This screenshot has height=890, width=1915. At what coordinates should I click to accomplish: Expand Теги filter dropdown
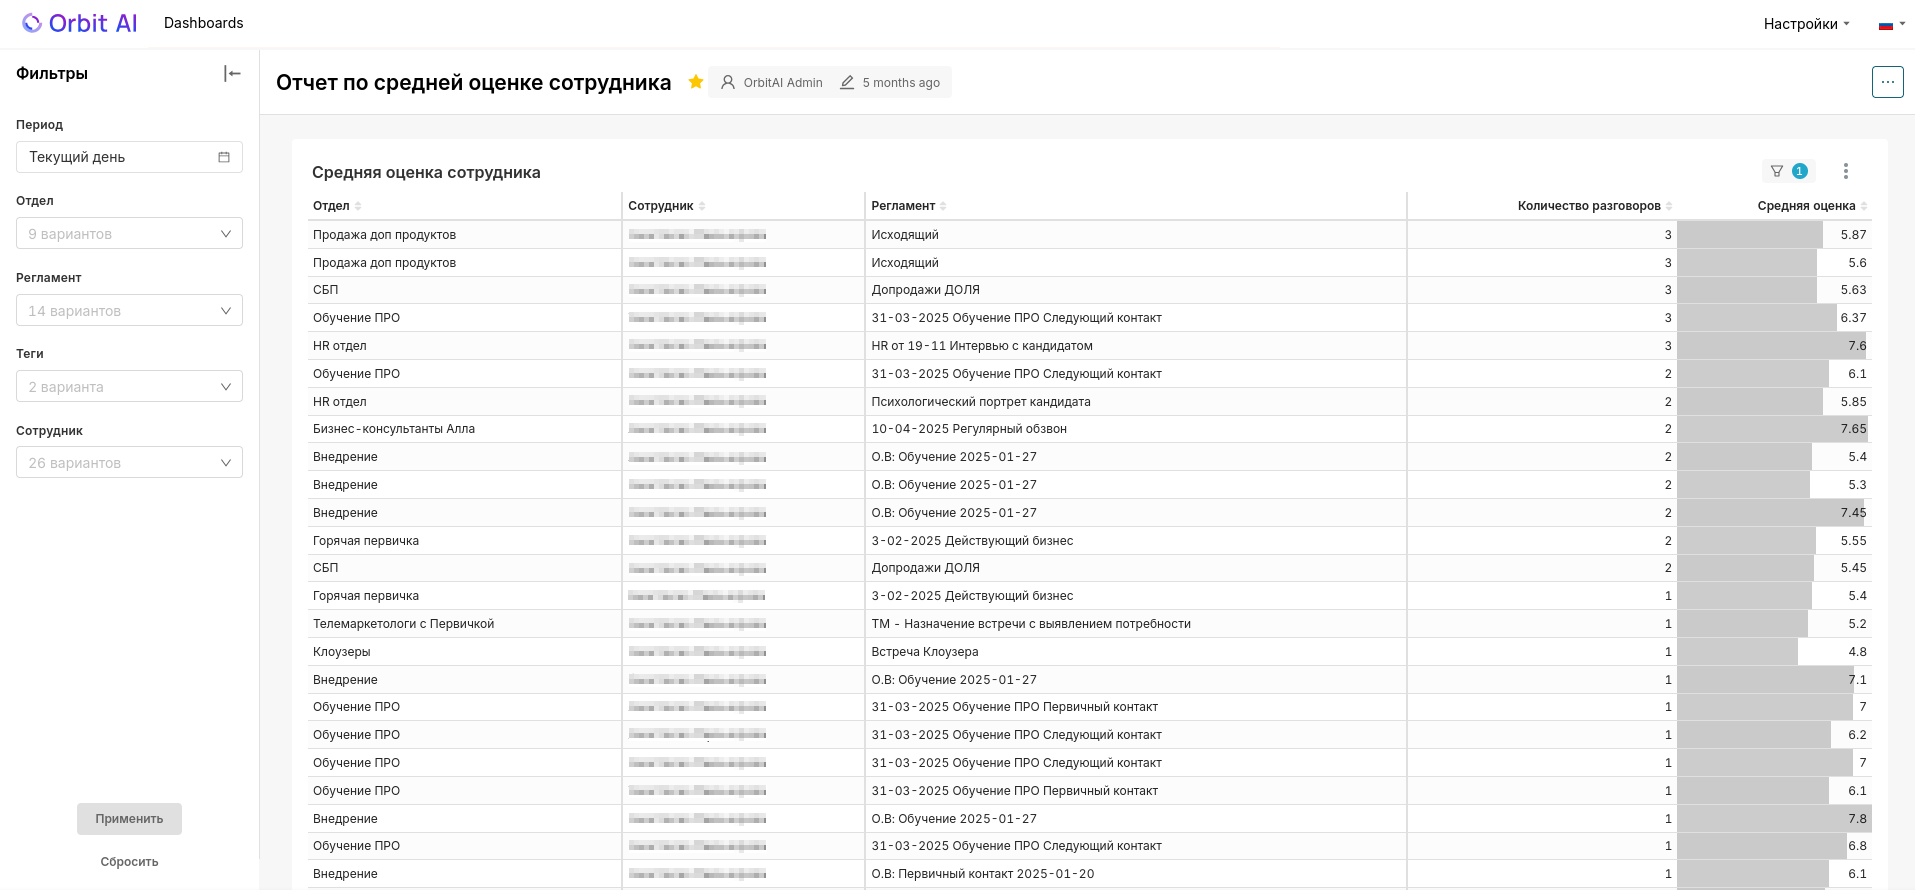[x=129, y=386]
